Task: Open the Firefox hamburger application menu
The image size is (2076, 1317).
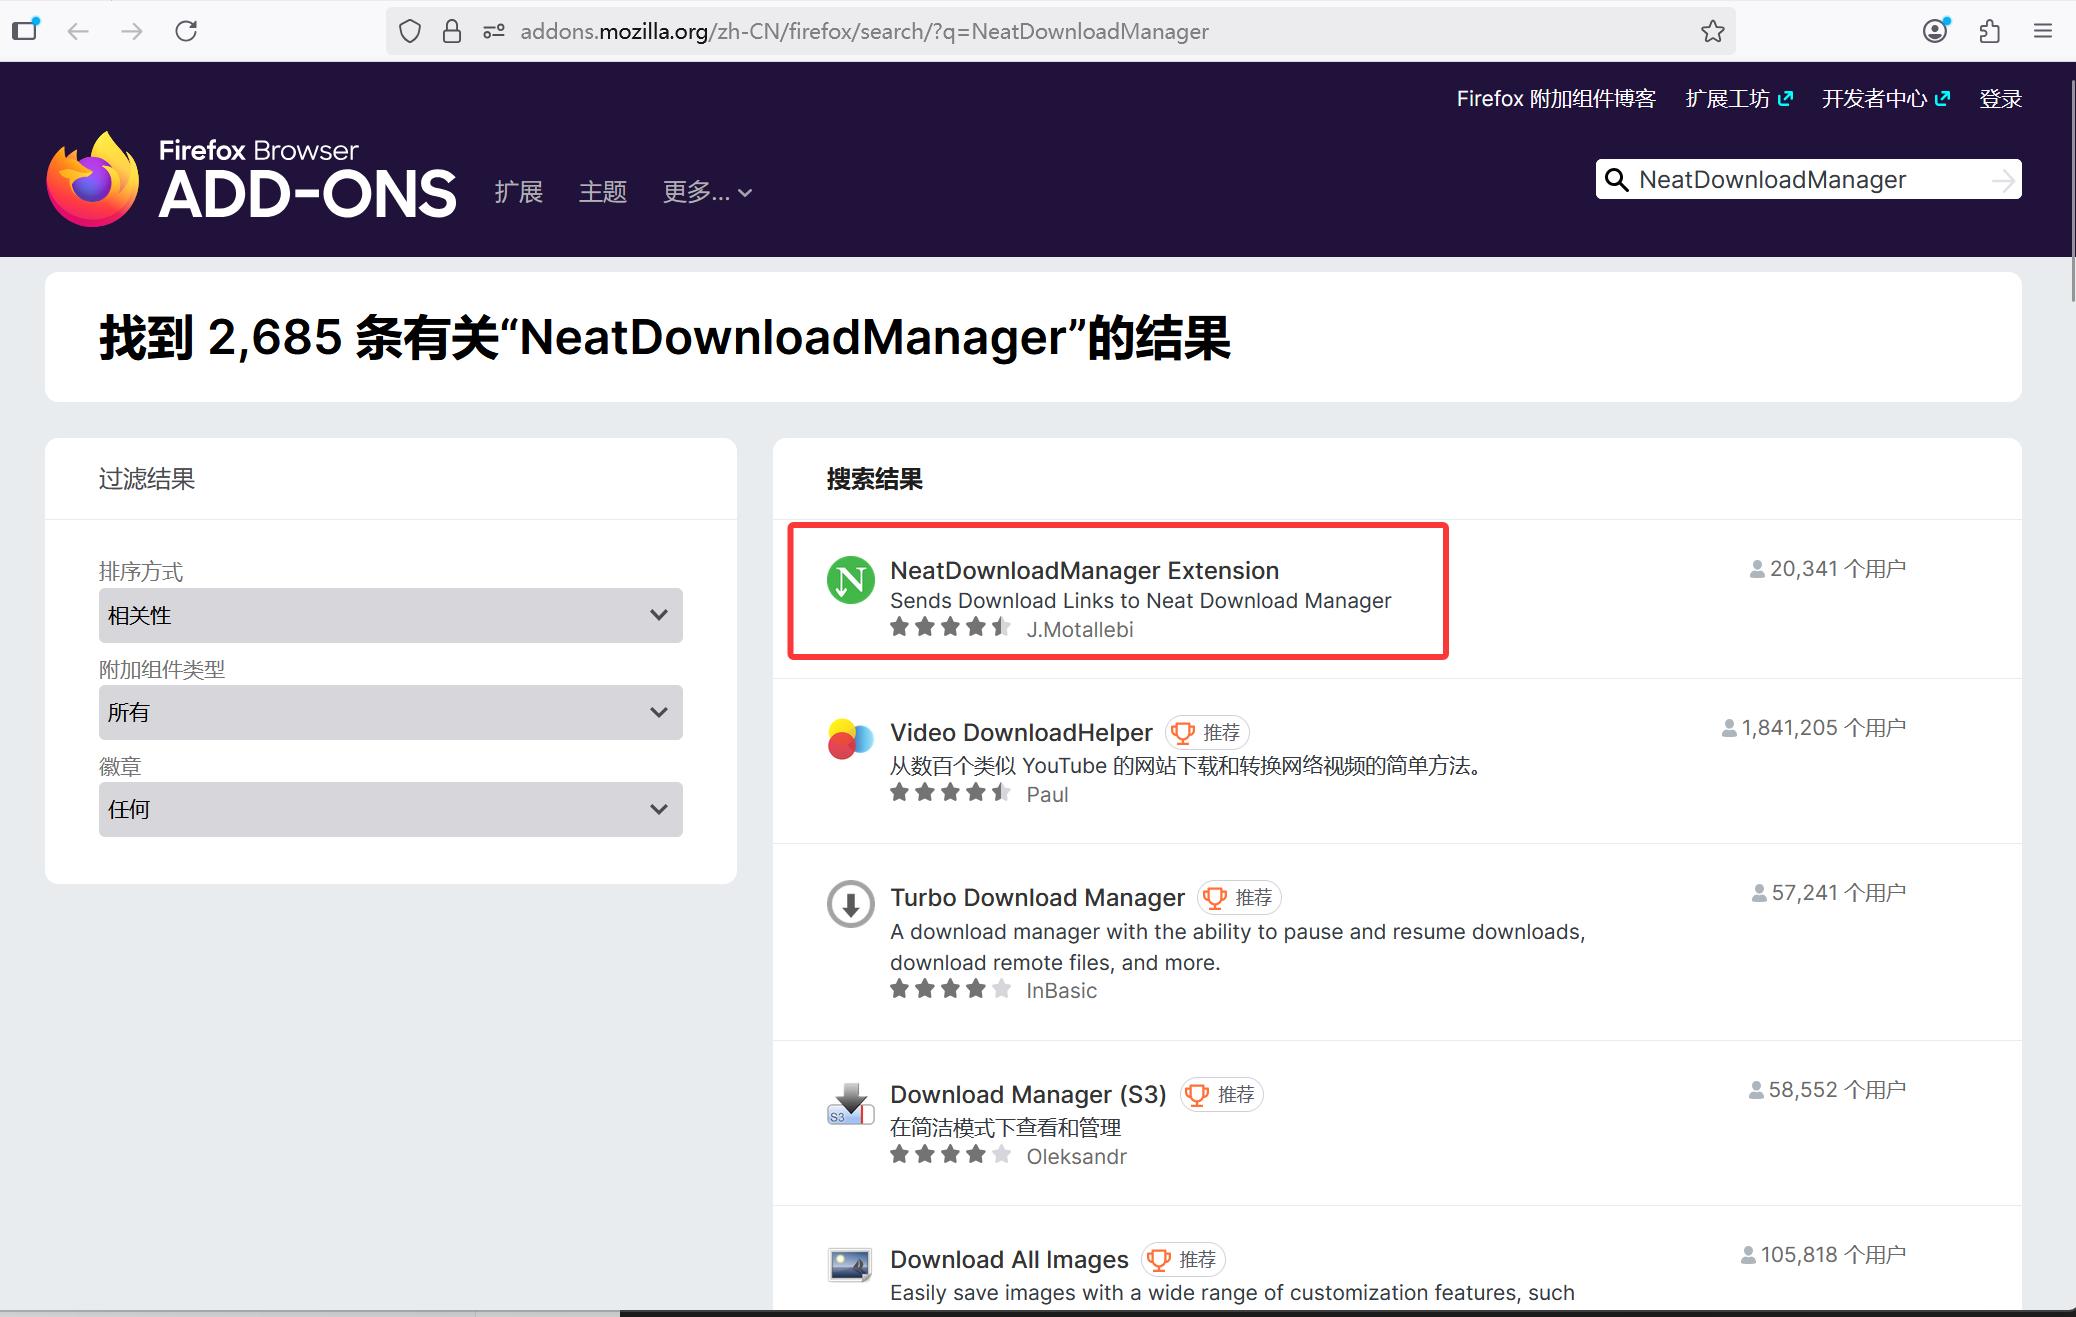Action: click(x=2043, y=31)
